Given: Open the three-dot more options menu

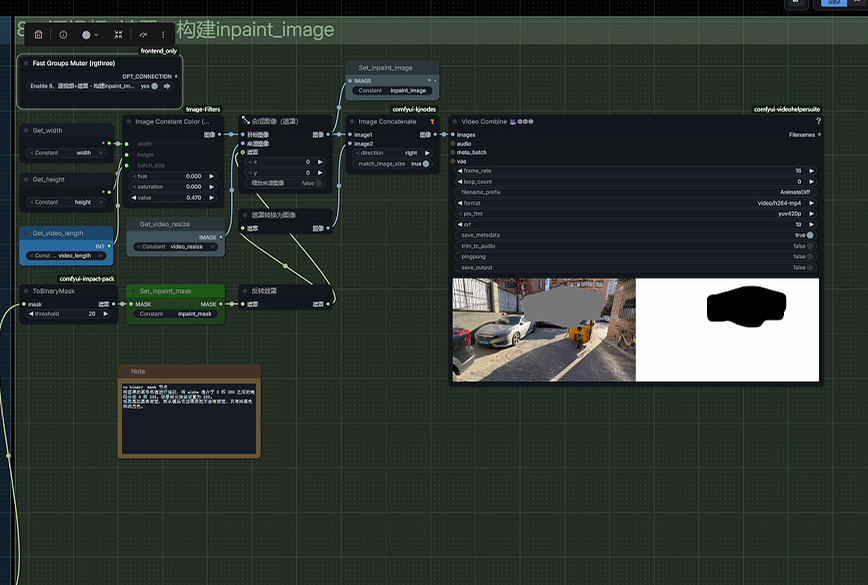Looking at the screenshot, I should (163, 34).
